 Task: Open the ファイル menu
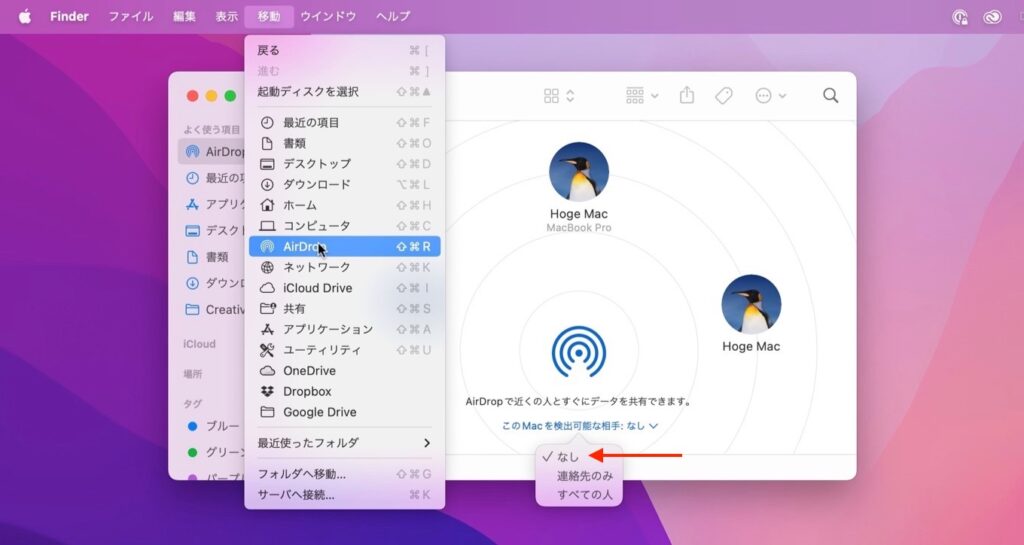(x=131, y=16)
